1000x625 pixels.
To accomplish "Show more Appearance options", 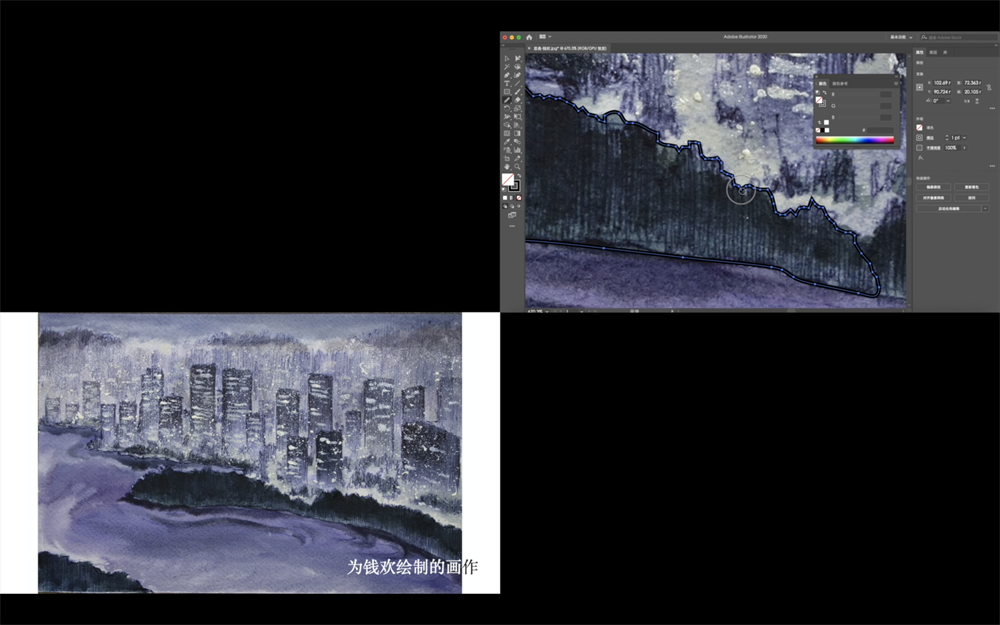I will (x=992, y=166).
